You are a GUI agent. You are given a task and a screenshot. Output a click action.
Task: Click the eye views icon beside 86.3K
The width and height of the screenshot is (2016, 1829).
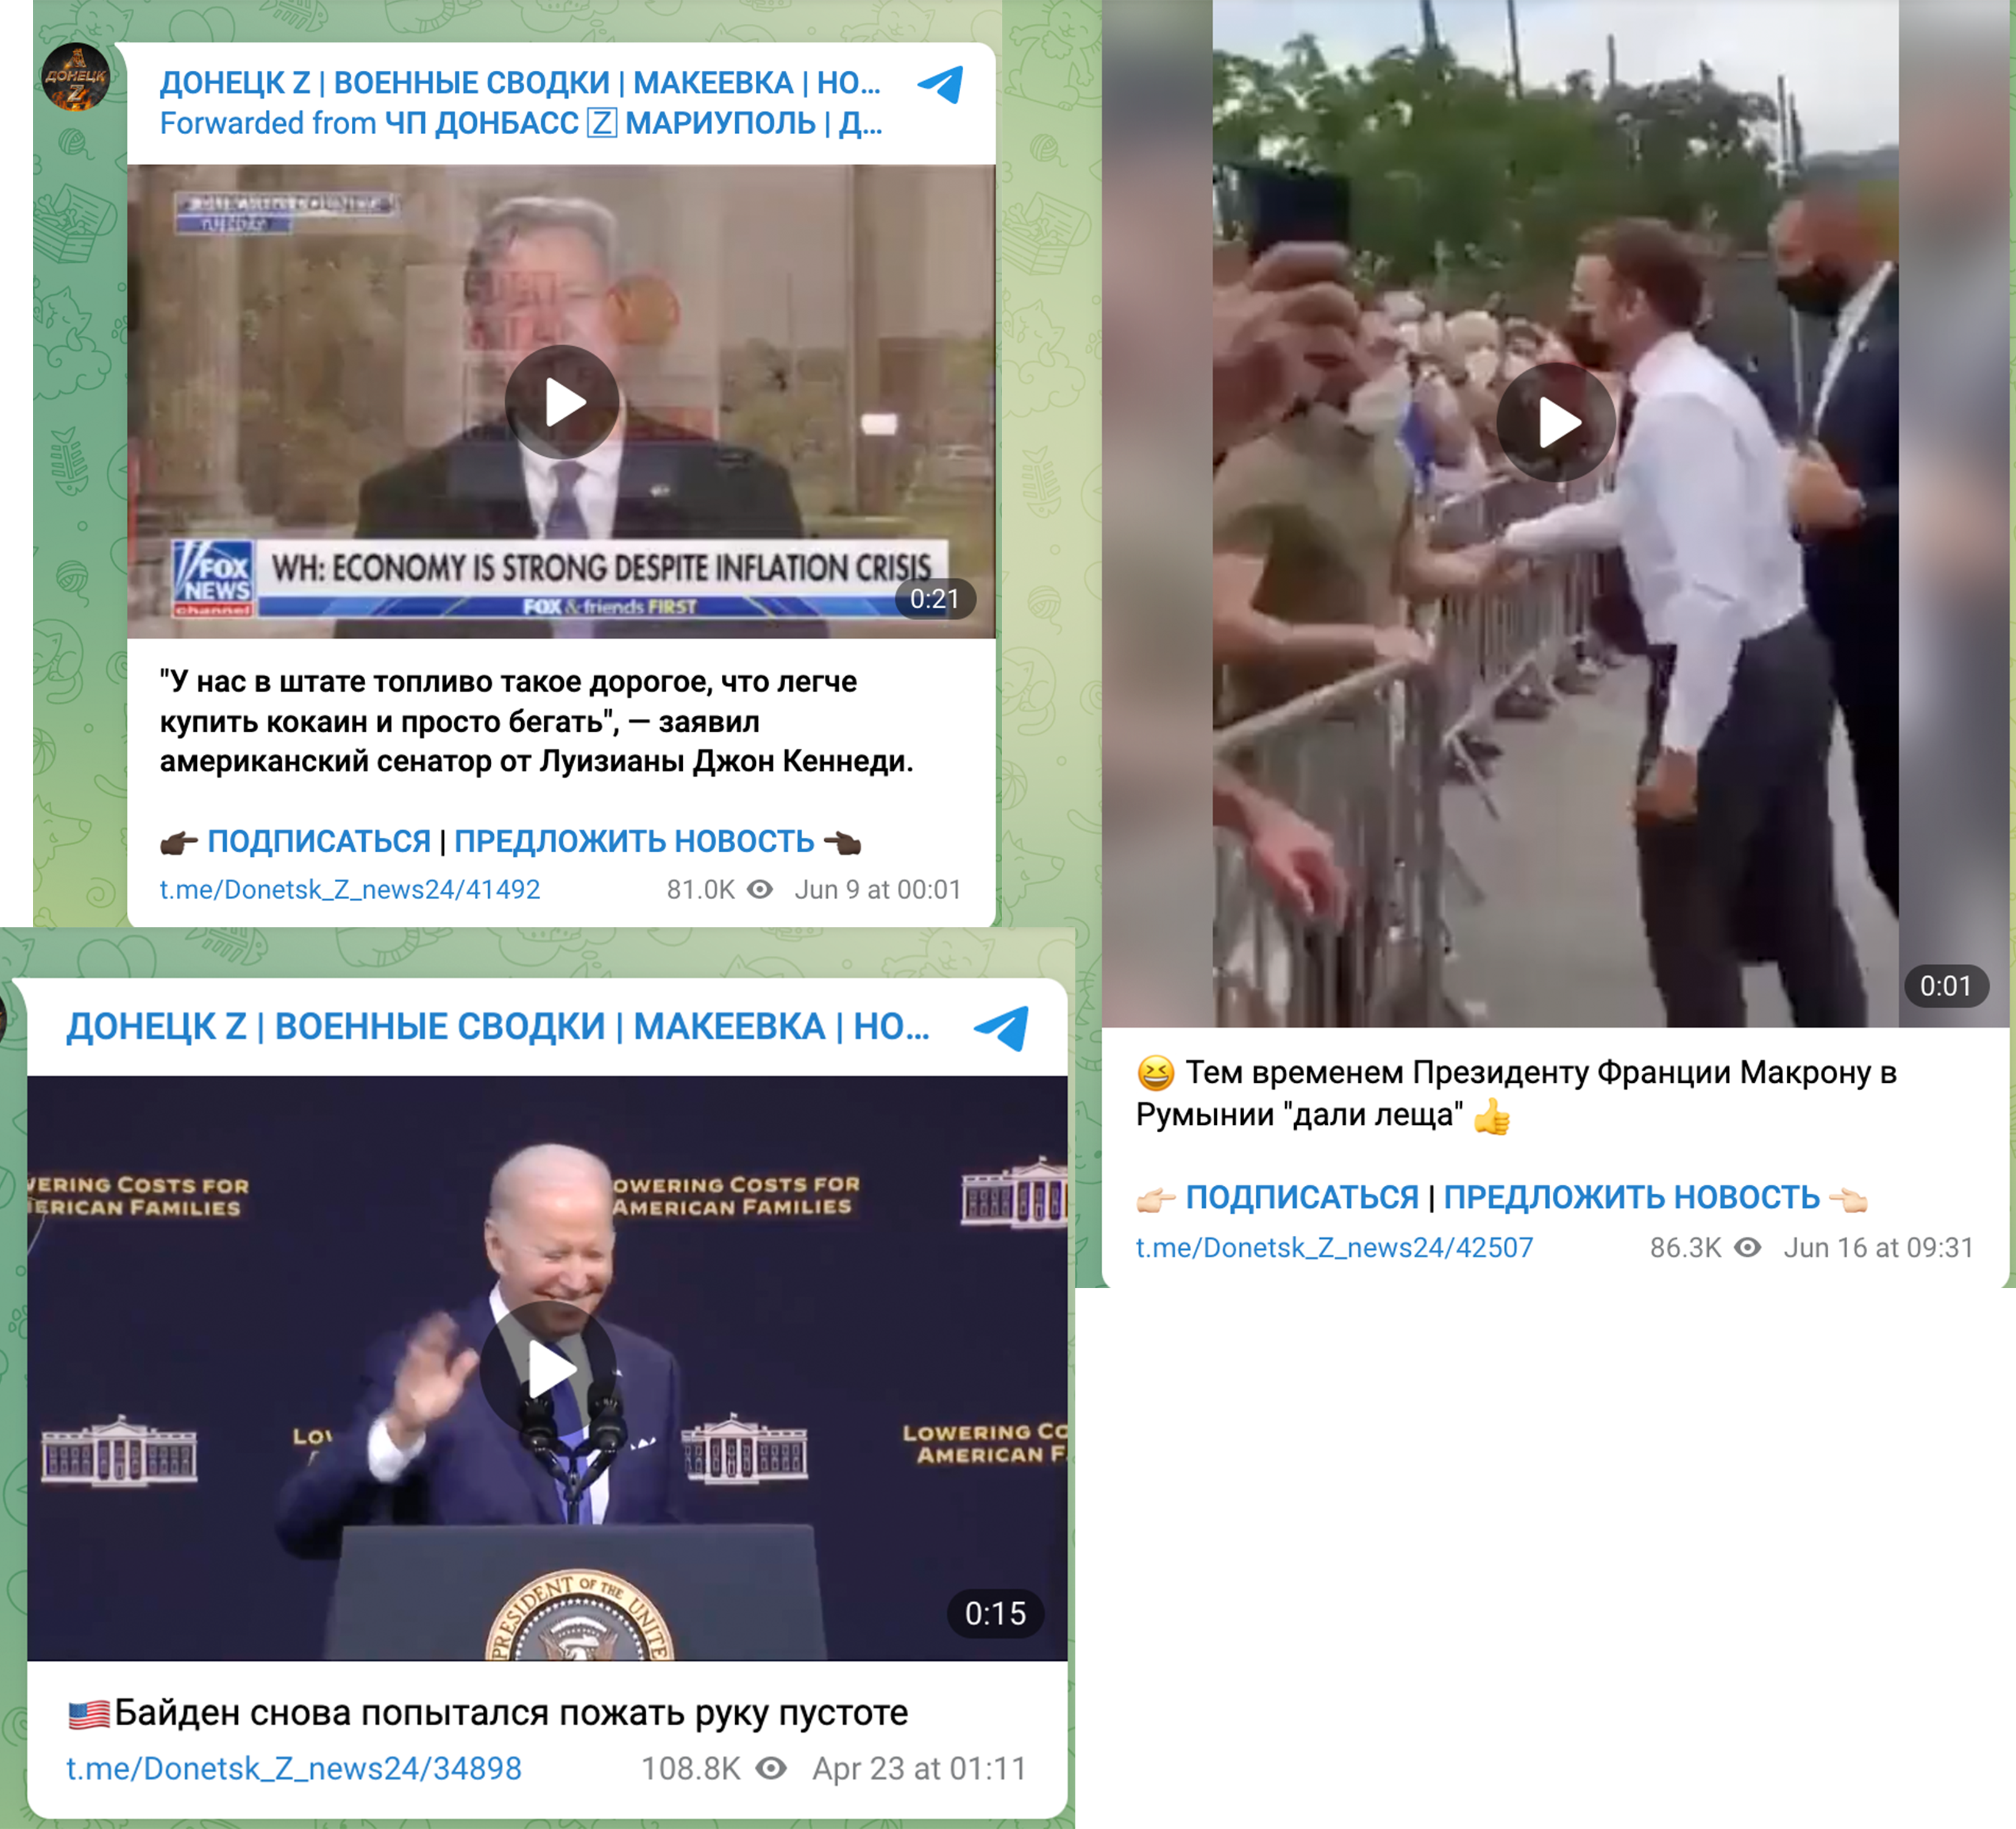click(x=1747, y=1247)
